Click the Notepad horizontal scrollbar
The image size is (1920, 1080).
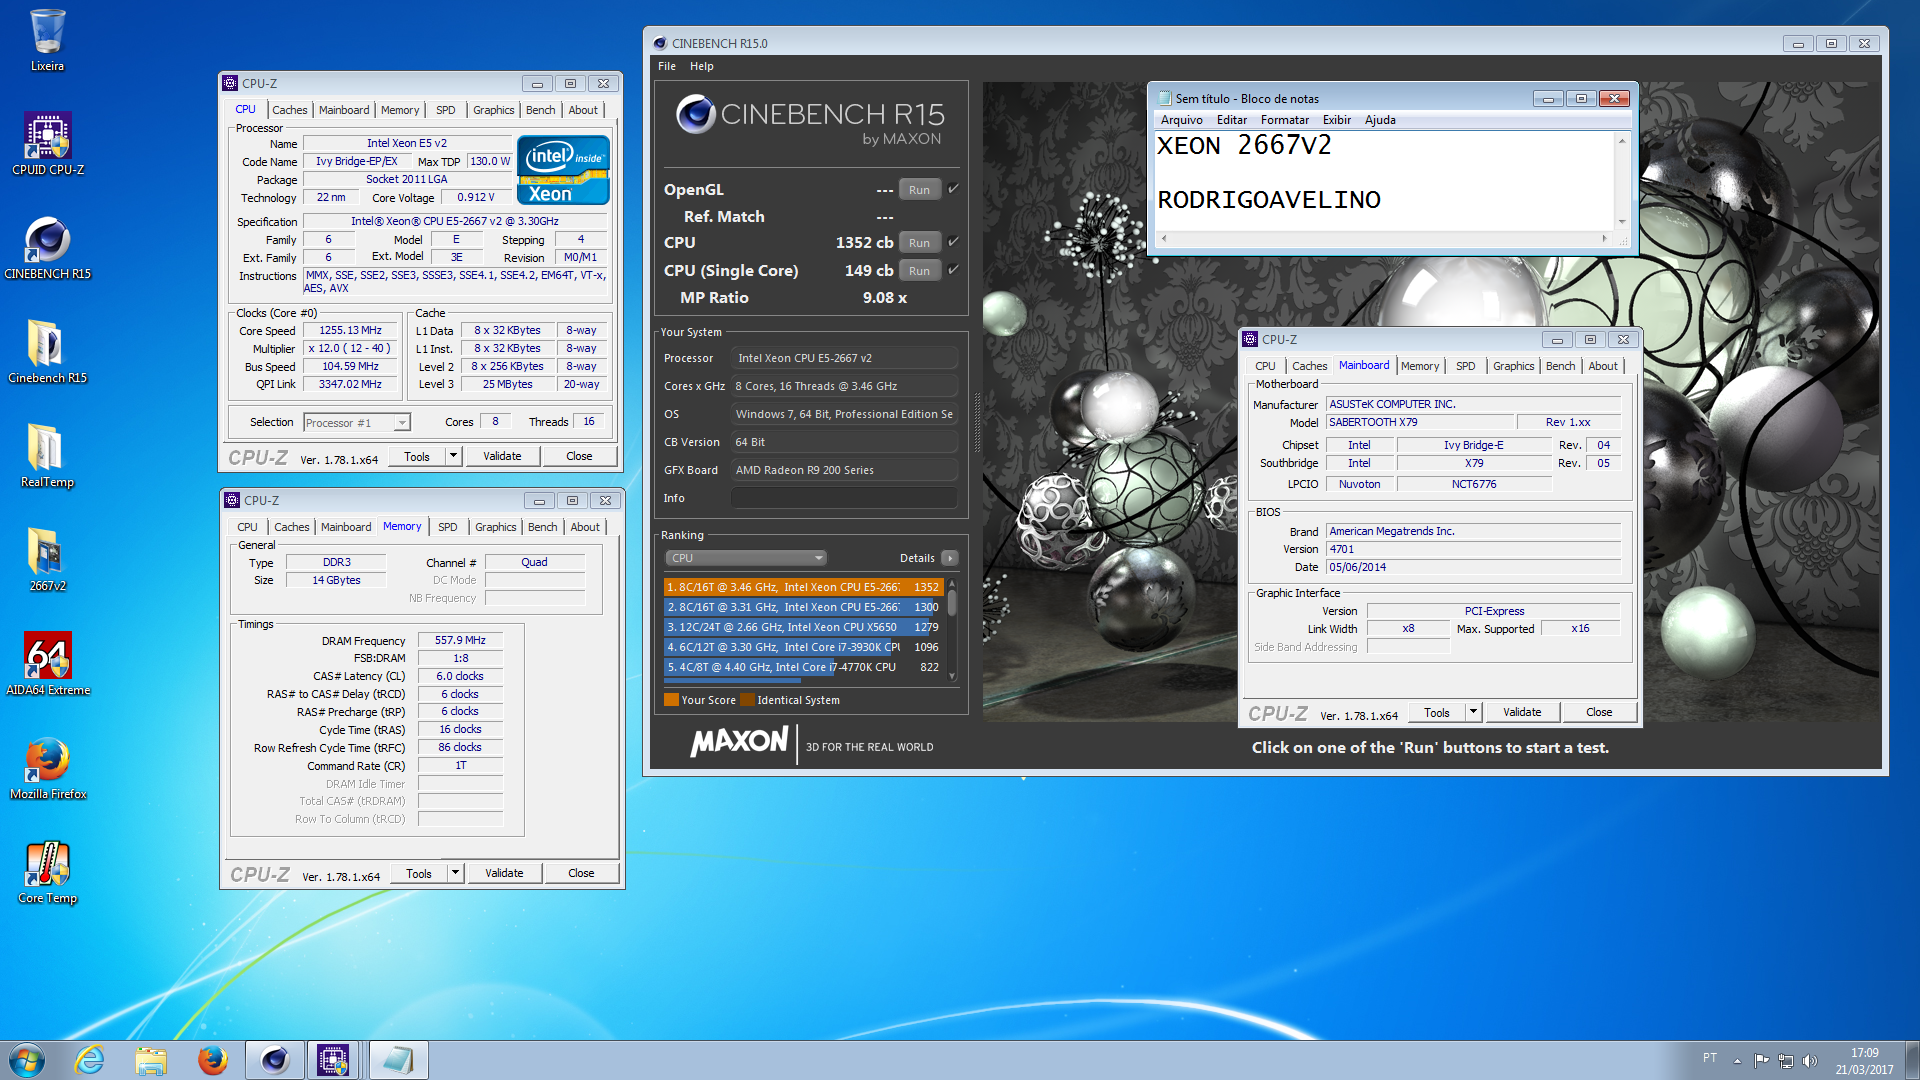(1384, 238)
